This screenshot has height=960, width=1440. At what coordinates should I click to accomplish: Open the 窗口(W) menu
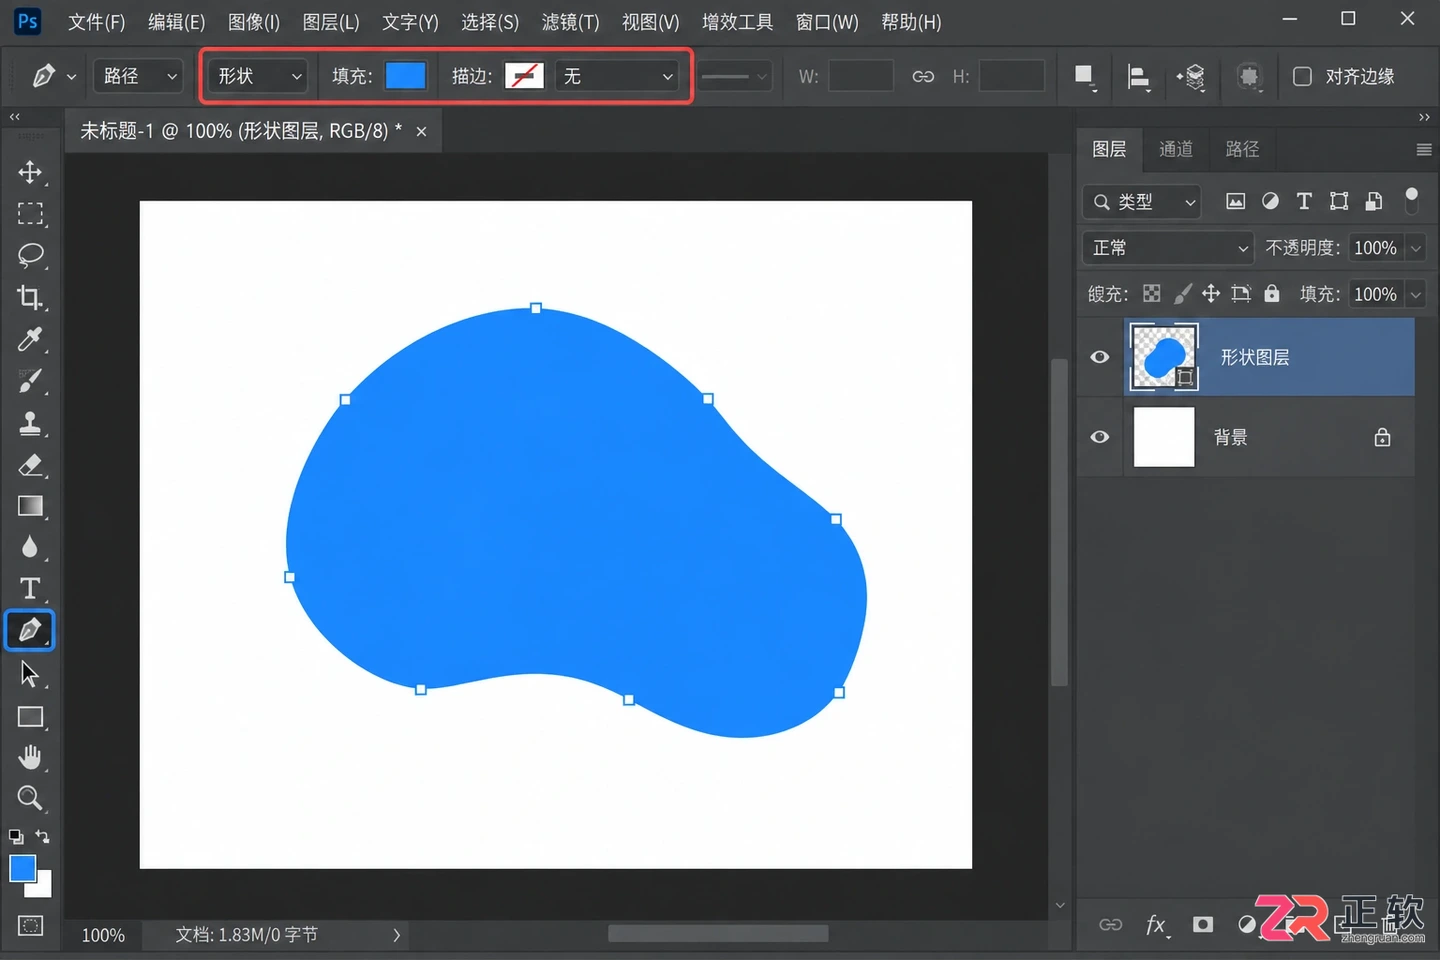[x=827, y=22]
